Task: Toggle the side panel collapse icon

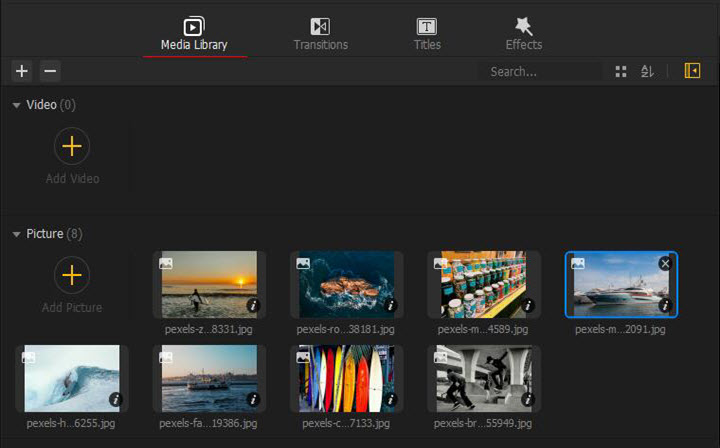Action: pyautogui.click(x=692, y=71)
